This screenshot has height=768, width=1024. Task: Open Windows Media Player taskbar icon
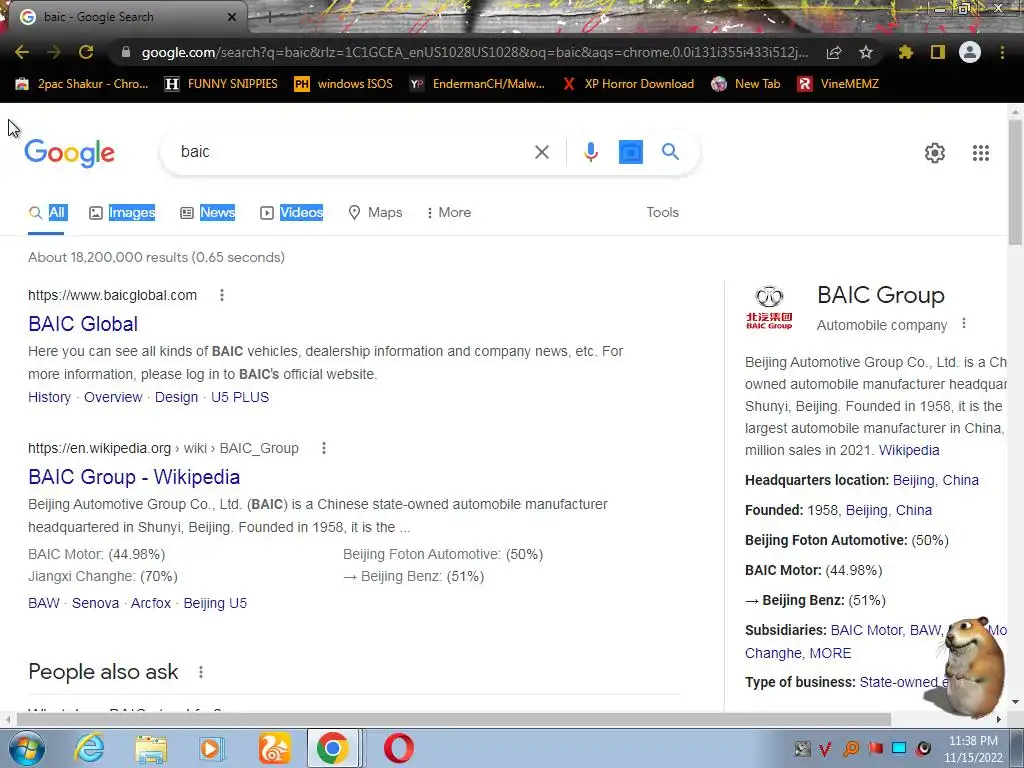coord(212,748)
